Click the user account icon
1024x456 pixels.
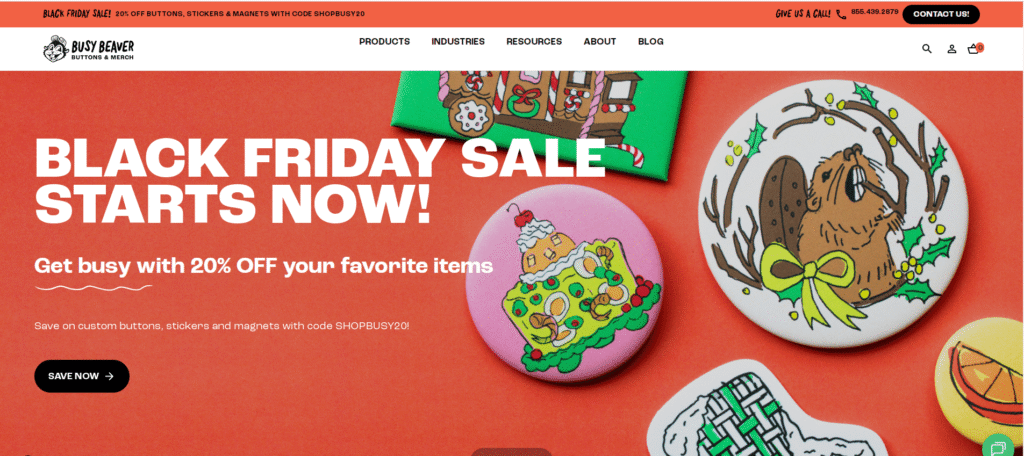(952, 48)
